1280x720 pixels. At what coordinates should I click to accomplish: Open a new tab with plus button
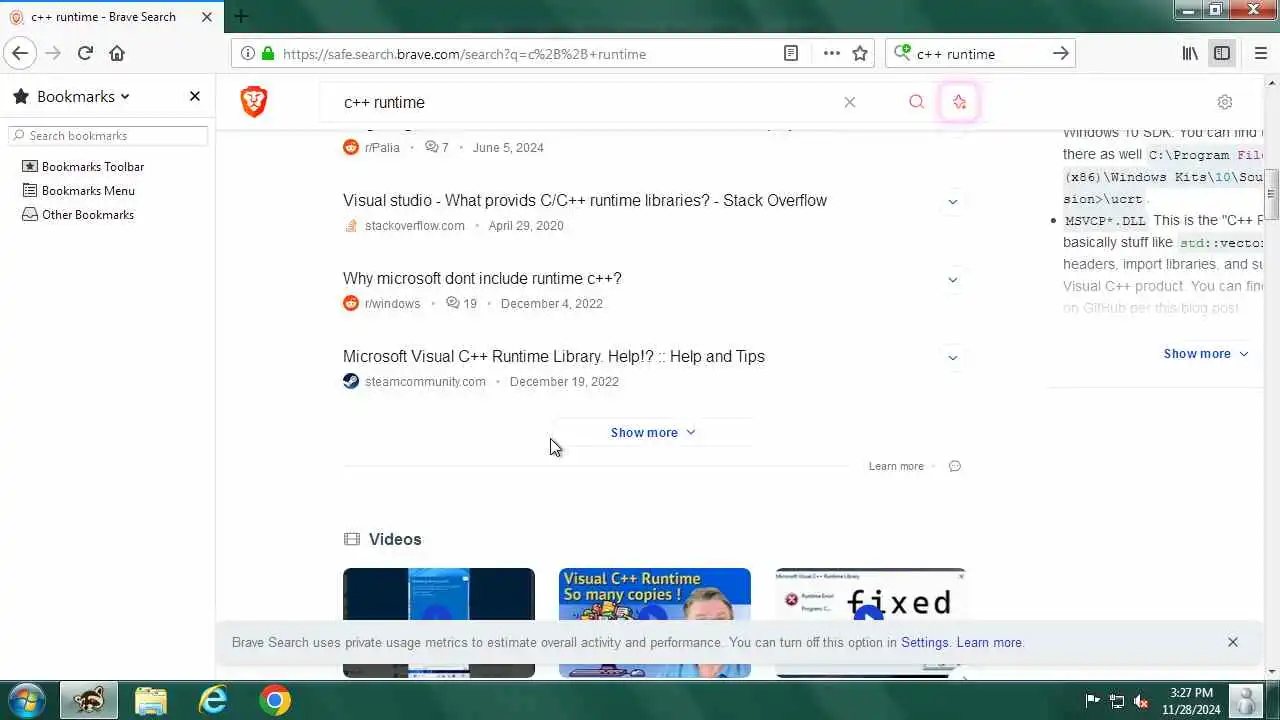[x=241, y=16]
